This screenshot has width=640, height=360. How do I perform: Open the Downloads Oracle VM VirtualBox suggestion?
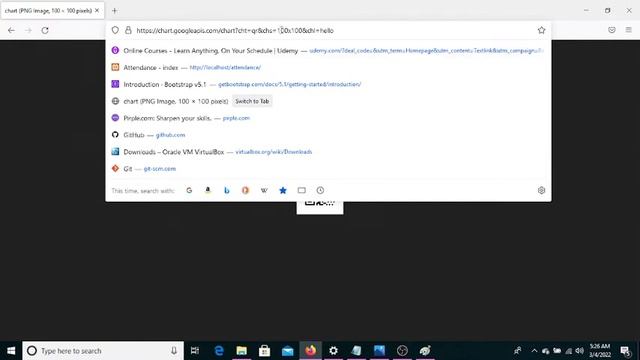(x=328, y=152)
